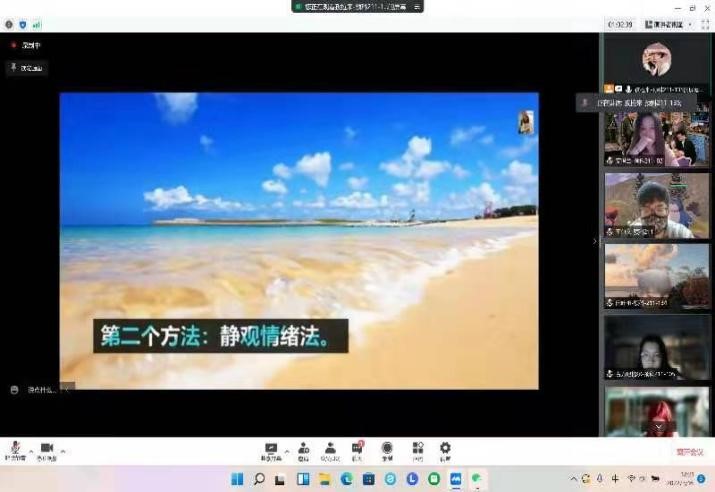Open the notification center badge
This screenshot has width=715, height=492.
[701, 479]
